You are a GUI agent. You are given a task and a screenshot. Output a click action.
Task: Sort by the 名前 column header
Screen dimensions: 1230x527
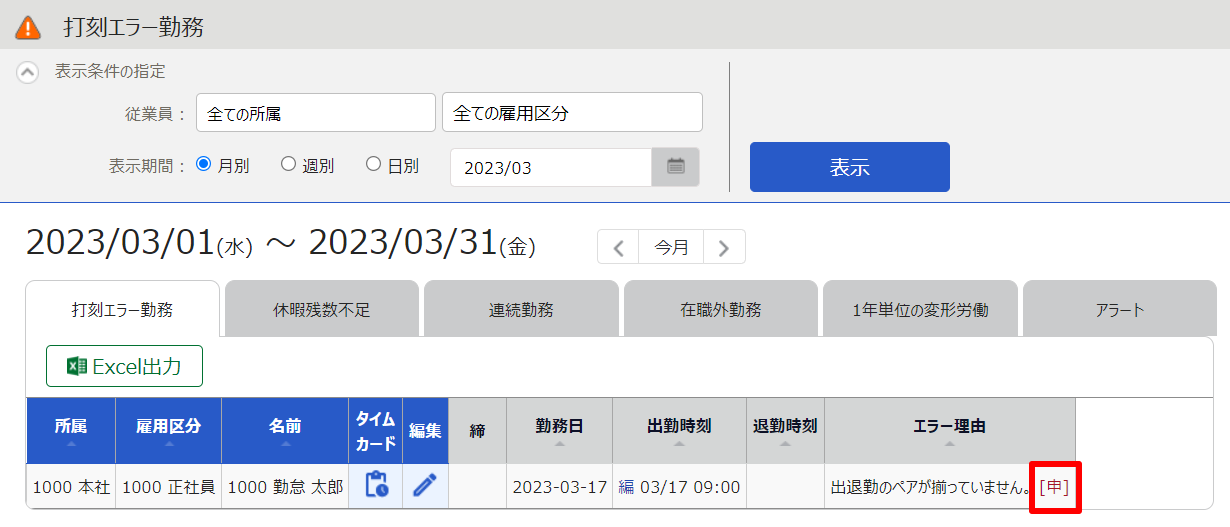[x=285, y=431]
